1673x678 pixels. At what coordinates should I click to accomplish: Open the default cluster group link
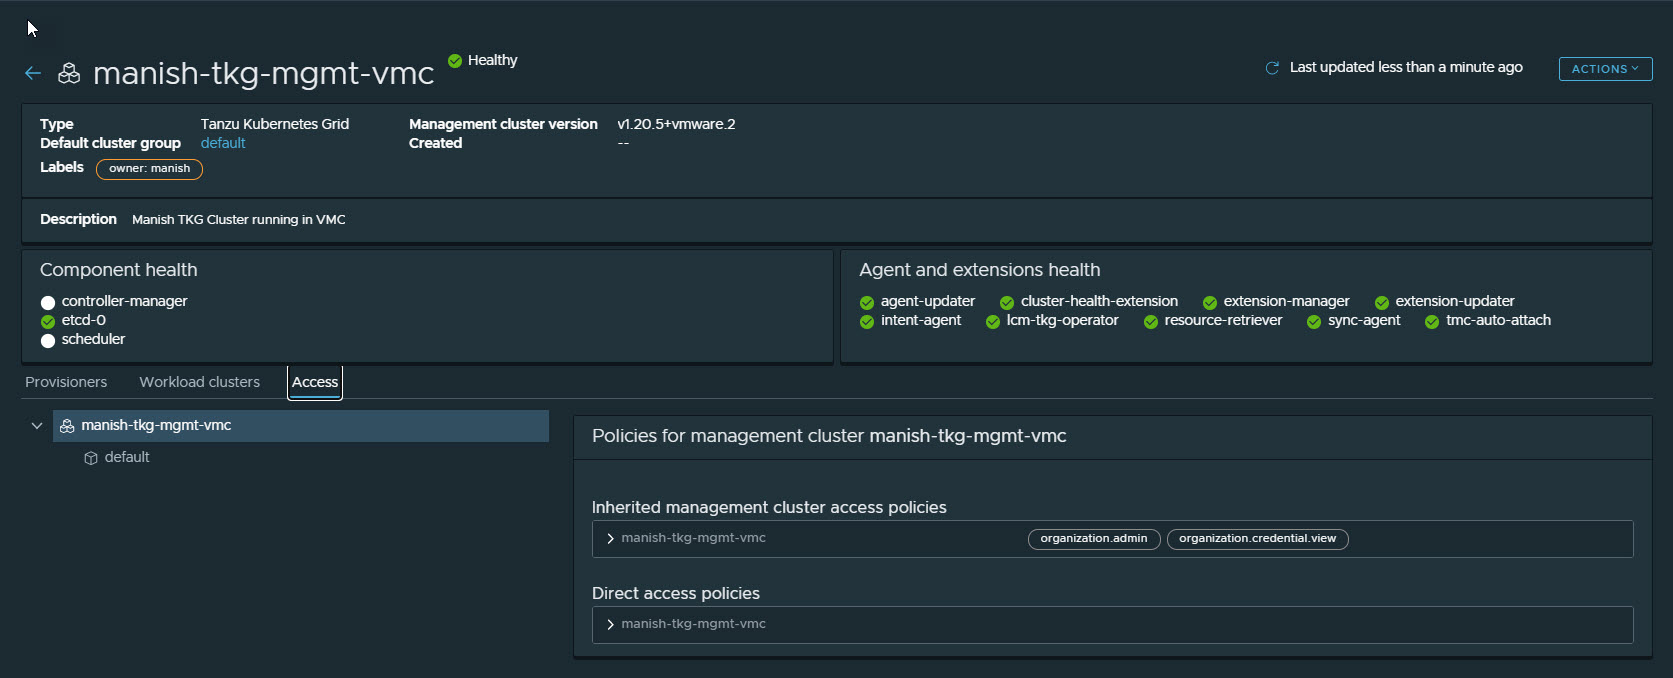(223, 143)
